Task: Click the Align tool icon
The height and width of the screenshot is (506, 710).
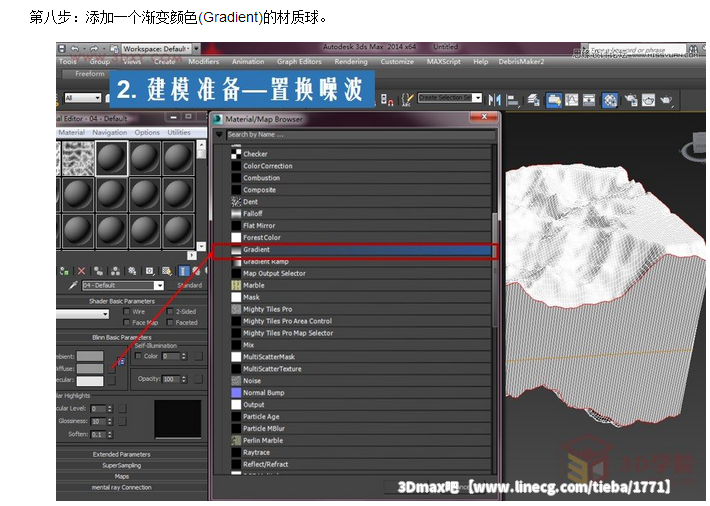Action: (513, 99)
